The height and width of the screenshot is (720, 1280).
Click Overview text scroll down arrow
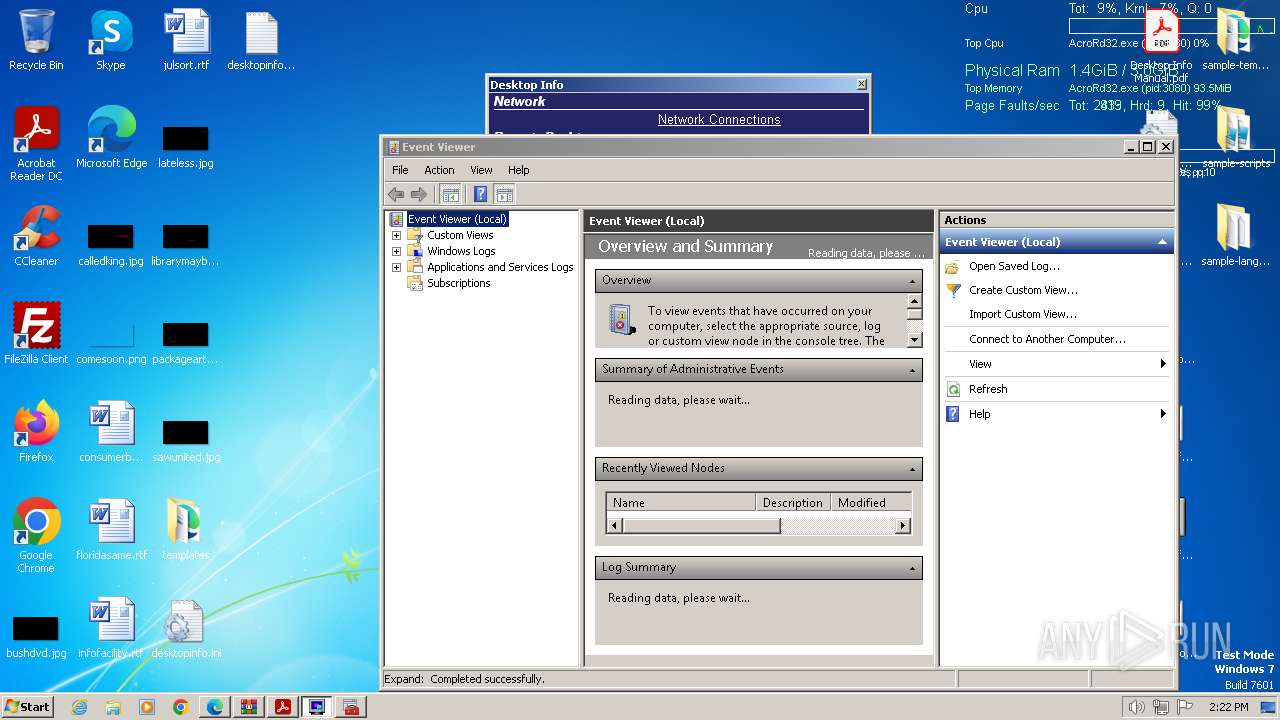click(914, 340)
